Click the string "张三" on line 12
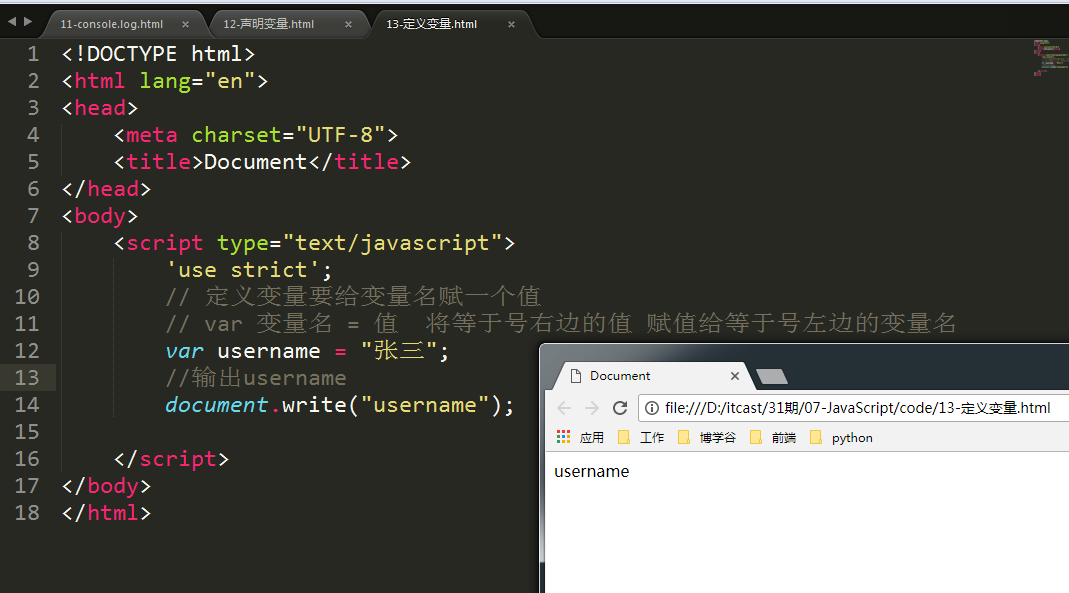Viewport: 1069px width, 593px height. (399, 351)
